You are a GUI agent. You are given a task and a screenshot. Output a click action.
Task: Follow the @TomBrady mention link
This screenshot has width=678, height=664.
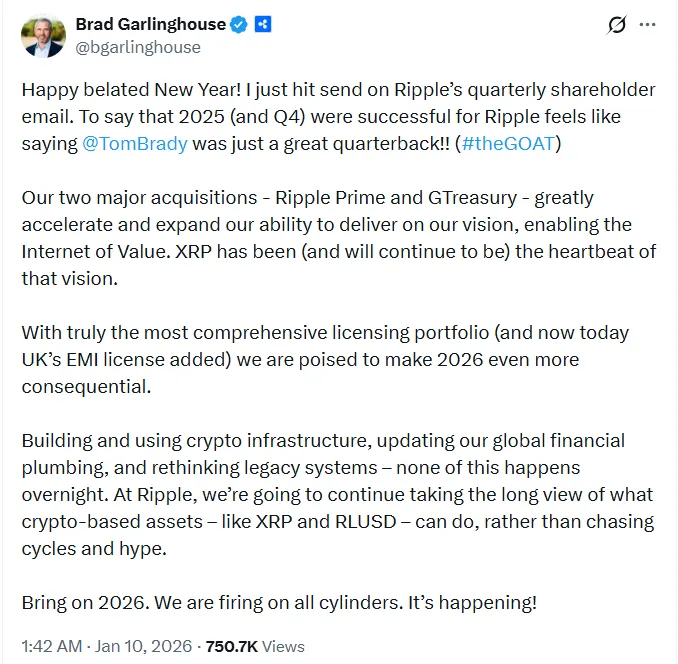135,142
